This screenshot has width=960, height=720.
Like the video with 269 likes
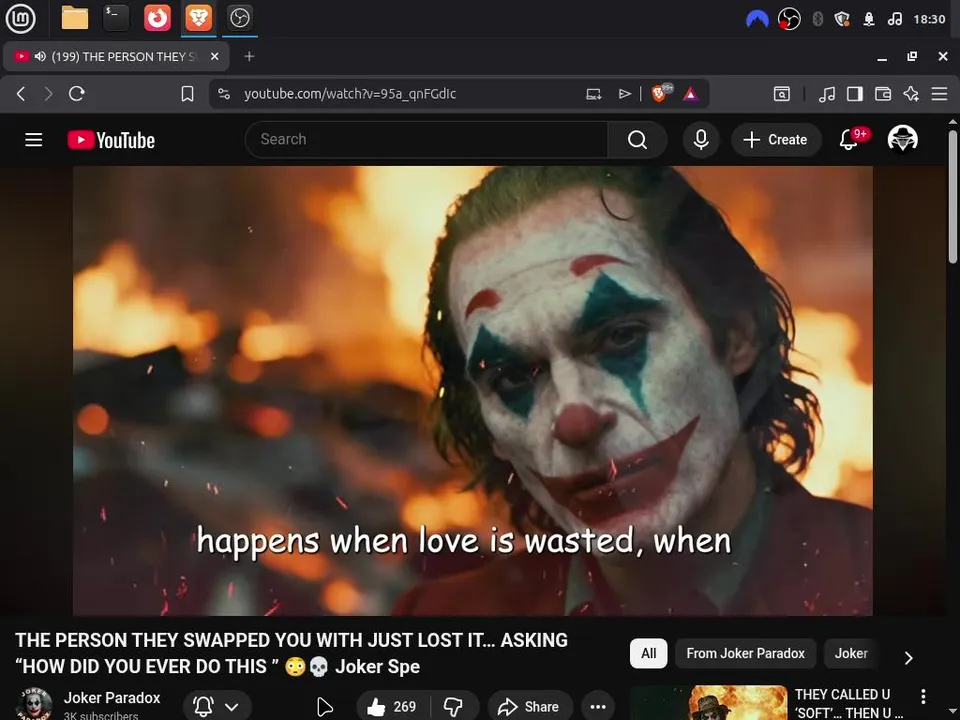point(392,707)
